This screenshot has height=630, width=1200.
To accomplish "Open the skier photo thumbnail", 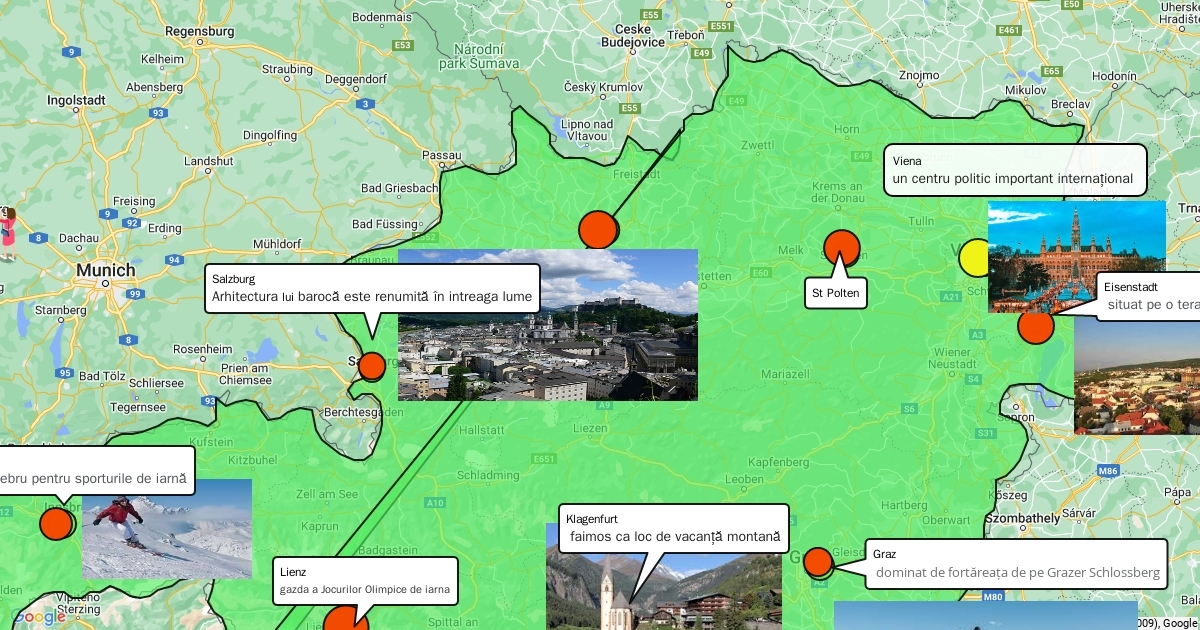I will tap(167, 529).
